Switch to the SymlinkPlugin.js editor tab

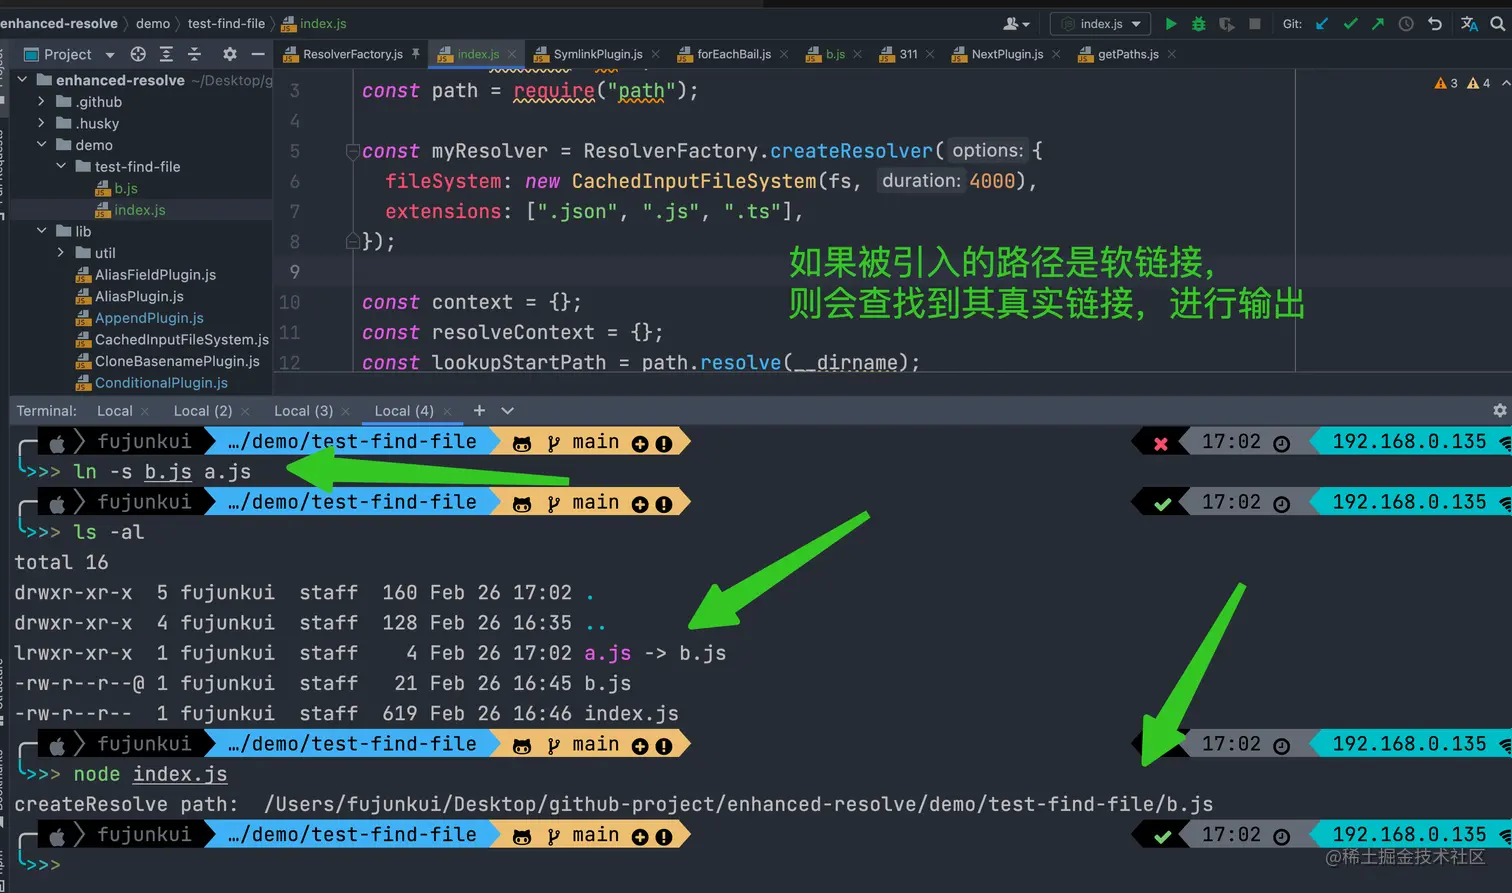[597, 54]
